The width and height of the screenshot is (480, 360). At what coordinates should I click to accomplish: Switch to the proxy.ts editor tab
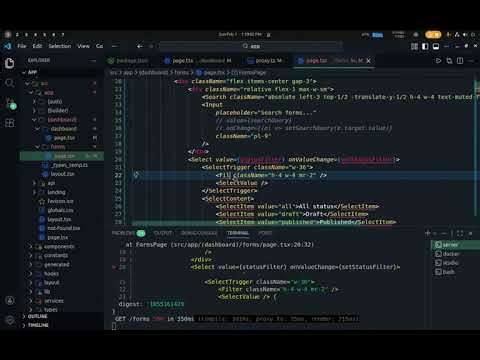tap(265, 61)
